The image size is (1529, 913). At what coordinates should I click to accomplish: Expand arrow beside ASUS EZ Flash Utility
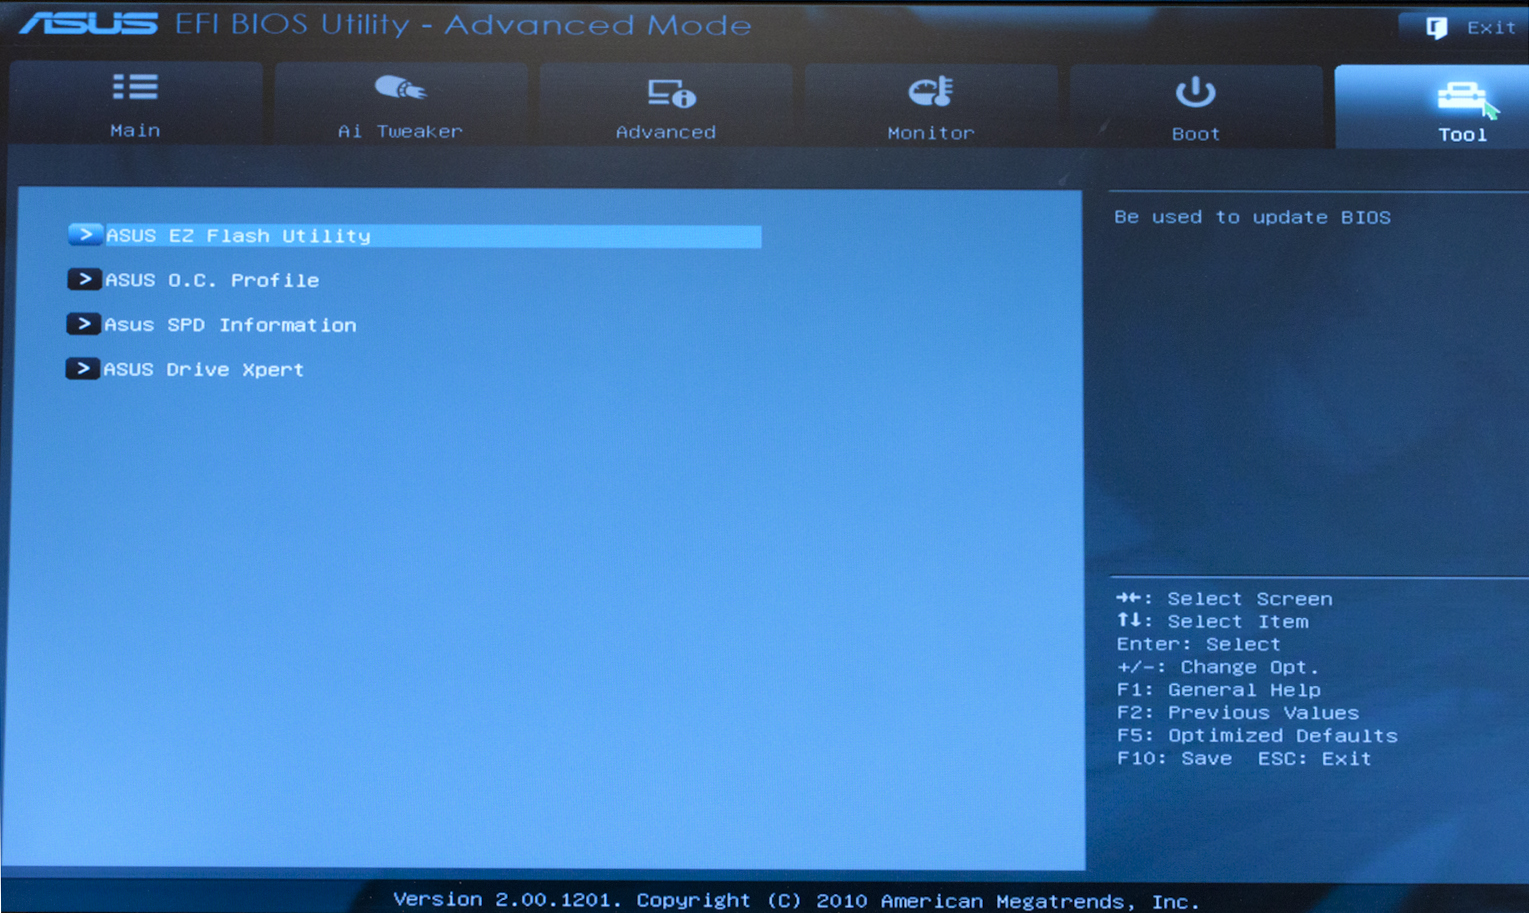click(x=86, y=235)
